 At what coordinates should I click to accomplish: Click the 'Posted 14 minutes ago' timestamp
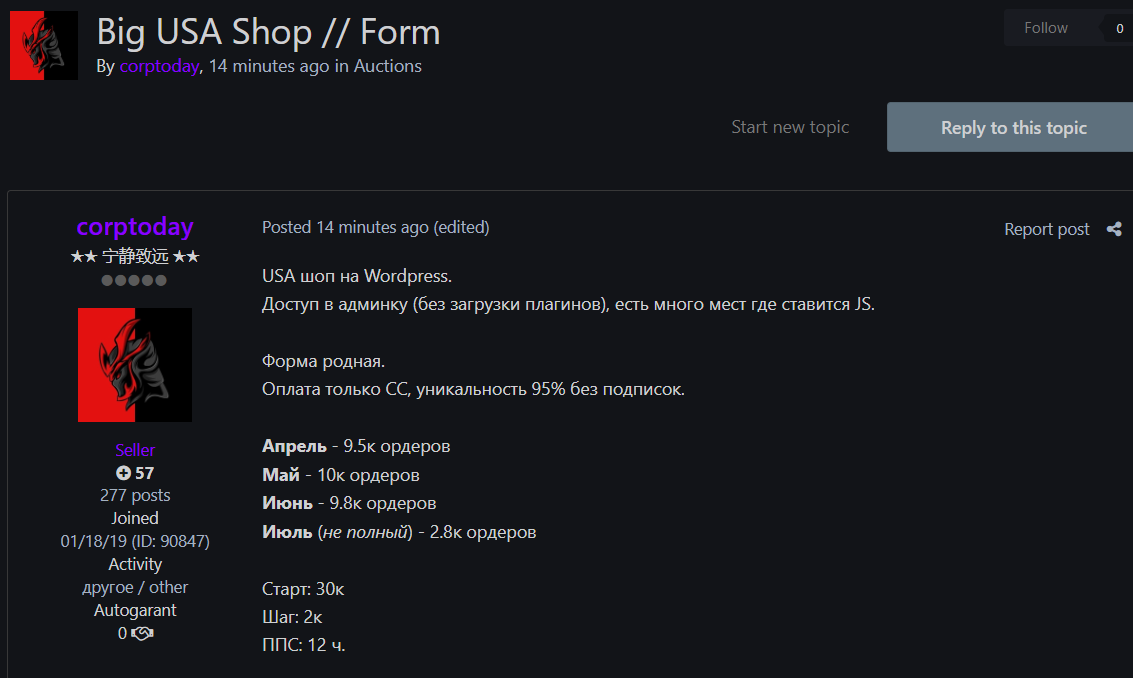[x=345, y=227]
